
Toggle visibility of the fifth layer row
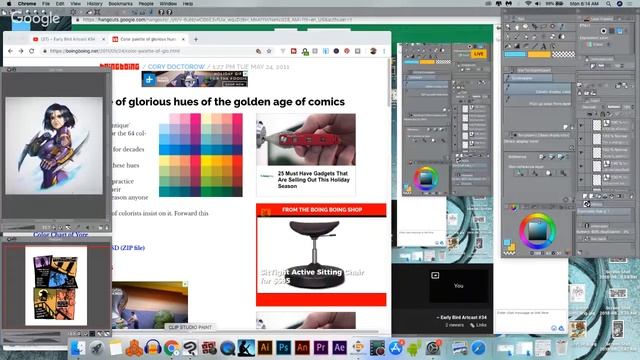pos(581,180)
